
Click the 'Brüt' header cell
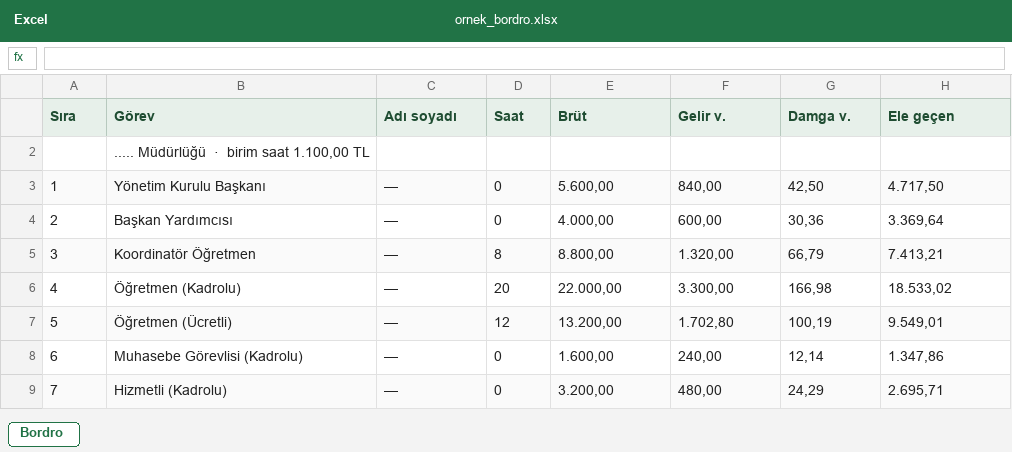pyautogui.click(x=611, y=118)
